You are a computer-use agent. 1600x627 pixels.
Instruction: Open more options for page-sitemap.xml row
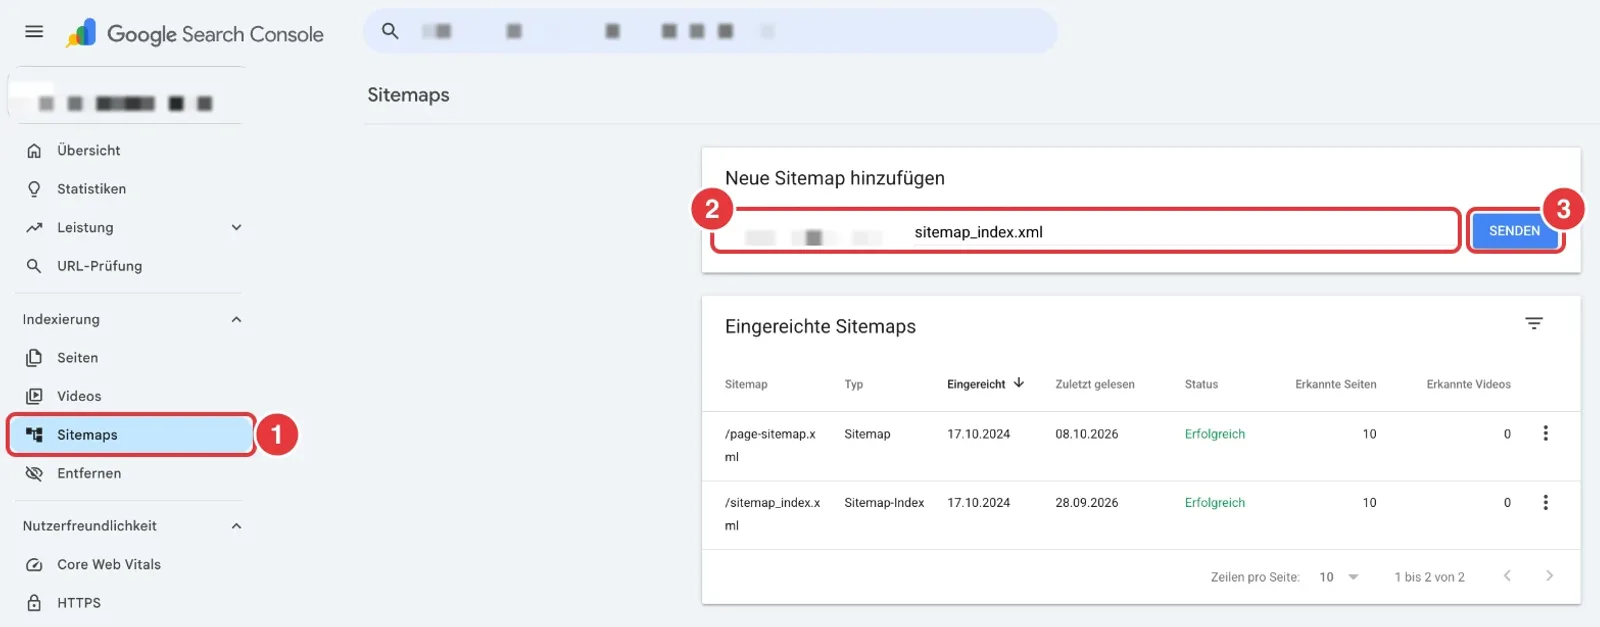coord(1545,433)
